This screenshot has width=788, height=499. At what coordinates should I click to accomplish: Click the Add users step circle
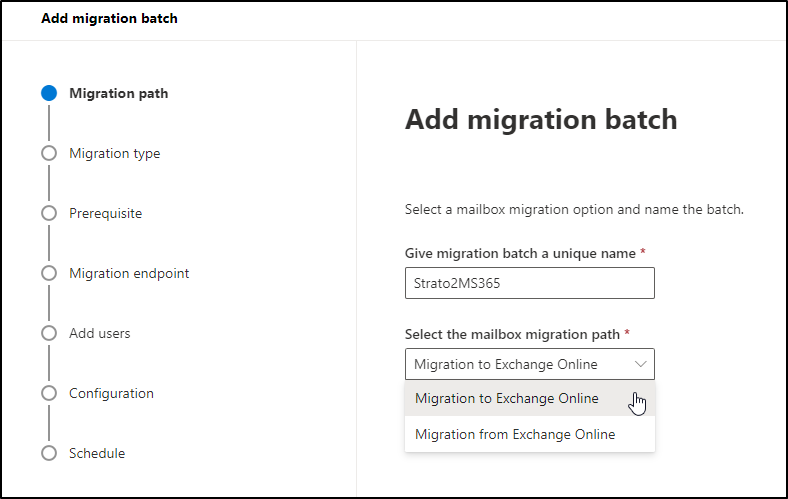(49, 333)
